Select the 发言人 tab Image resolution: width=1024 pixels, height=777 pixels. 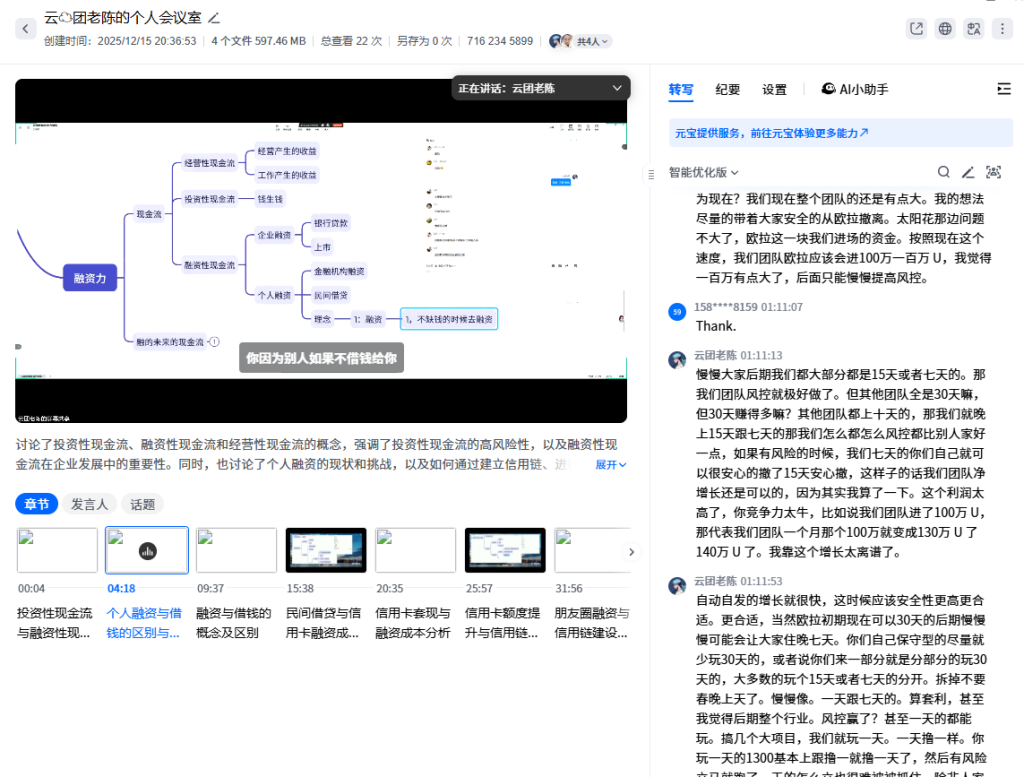tap(90, 504)
